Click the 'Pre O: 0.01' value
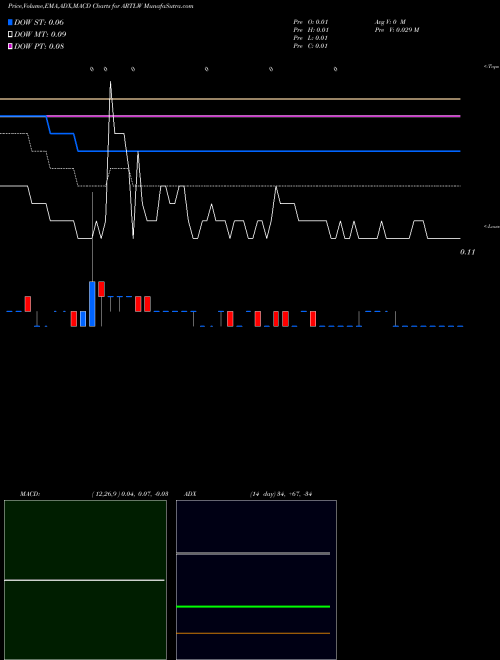This screenshot has height=660, width=500. click(x=311, y=22)
